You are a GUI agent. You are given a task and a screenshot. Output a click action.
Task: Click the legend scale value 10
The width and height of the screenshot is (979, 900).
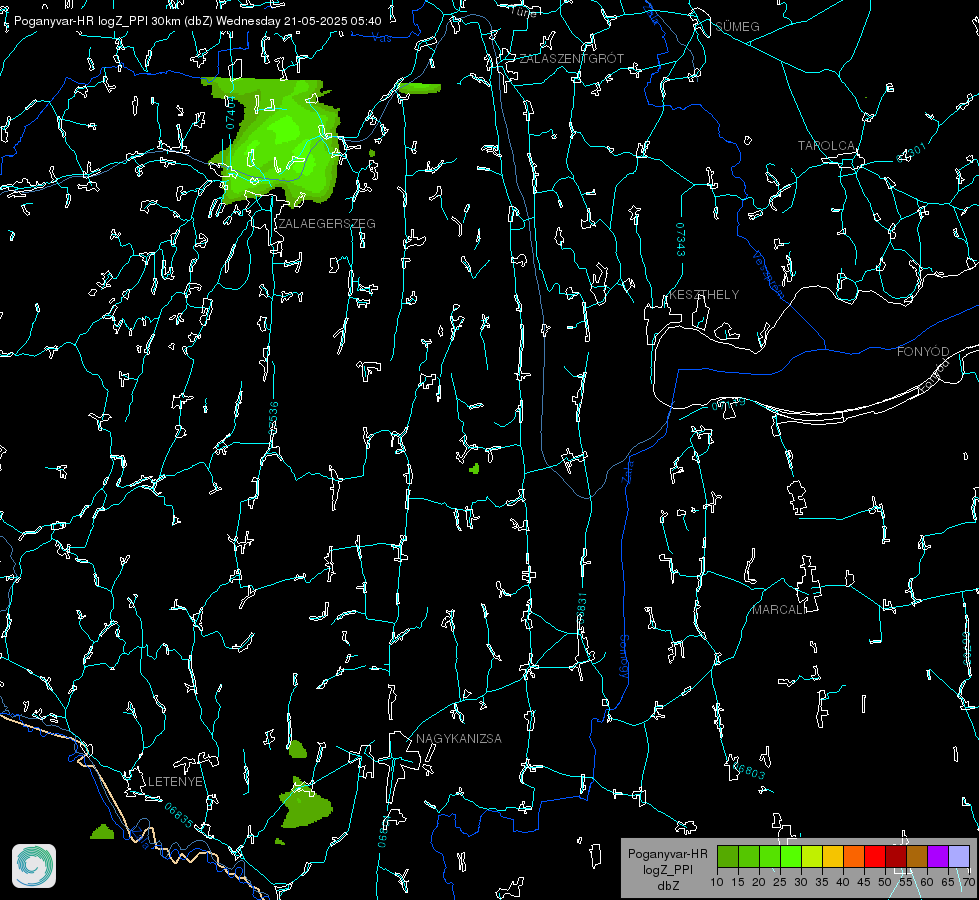click(x=717, y=882)
